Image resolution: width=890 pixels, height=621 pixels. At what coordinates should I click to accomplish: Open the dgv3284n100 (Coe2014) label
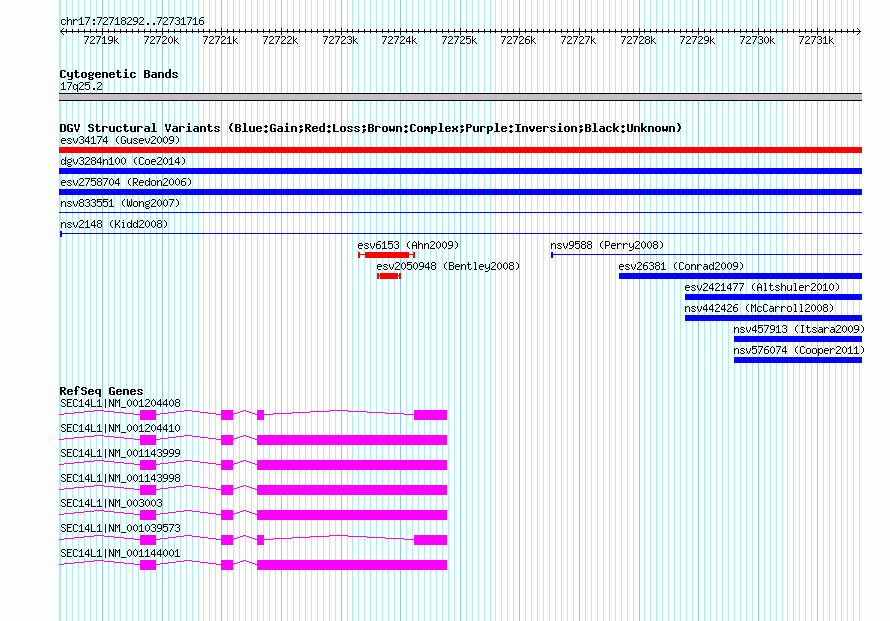click(123, 161)
